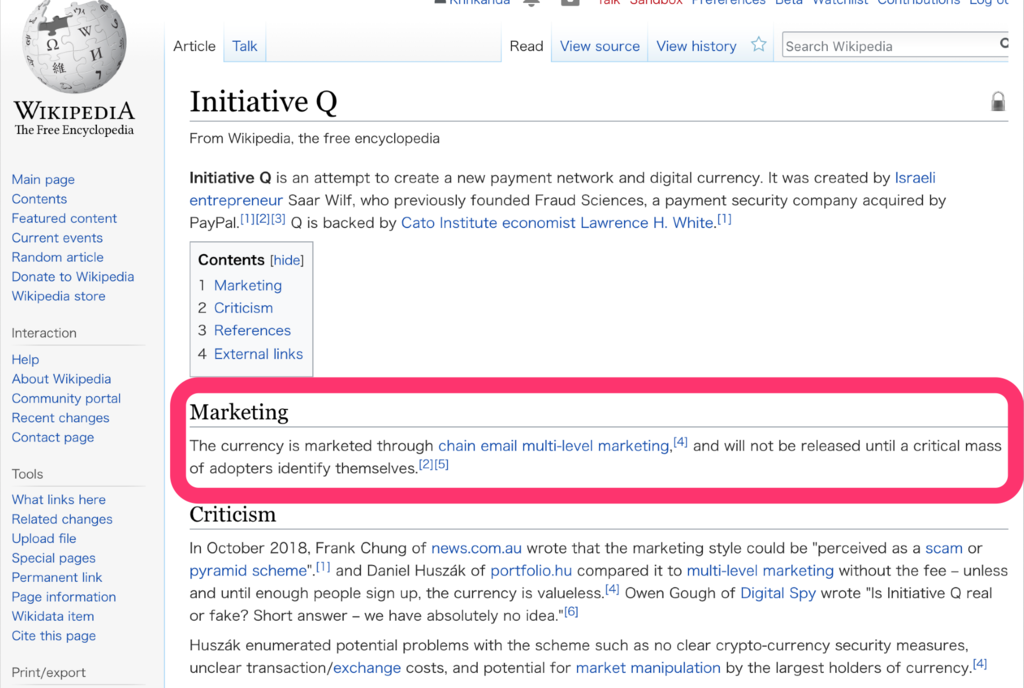Switch to the Talk tab
The height and width of the screenshot is (688, 1024).
click(x=245, y=46)
